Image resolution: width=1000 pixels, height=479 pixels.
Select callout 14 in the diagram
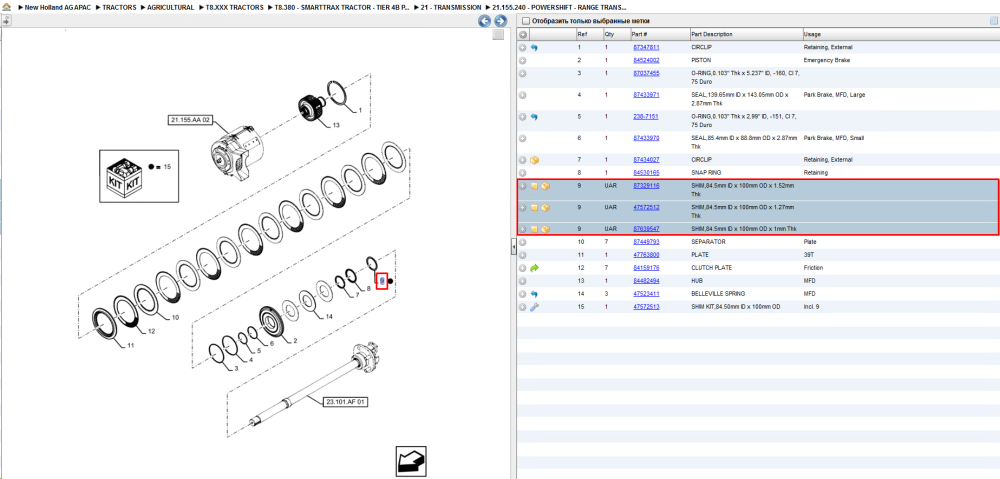tap(329, 316)
